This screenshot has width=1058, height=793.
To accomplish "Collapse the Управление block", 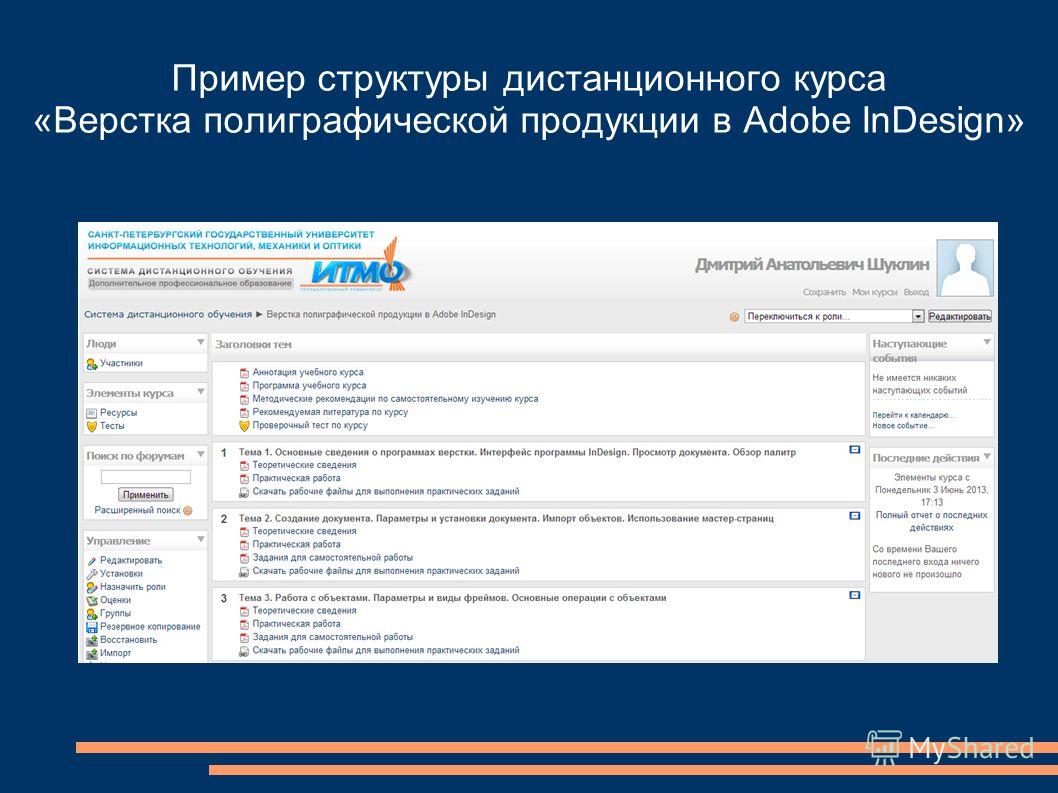I will (200, 539).
